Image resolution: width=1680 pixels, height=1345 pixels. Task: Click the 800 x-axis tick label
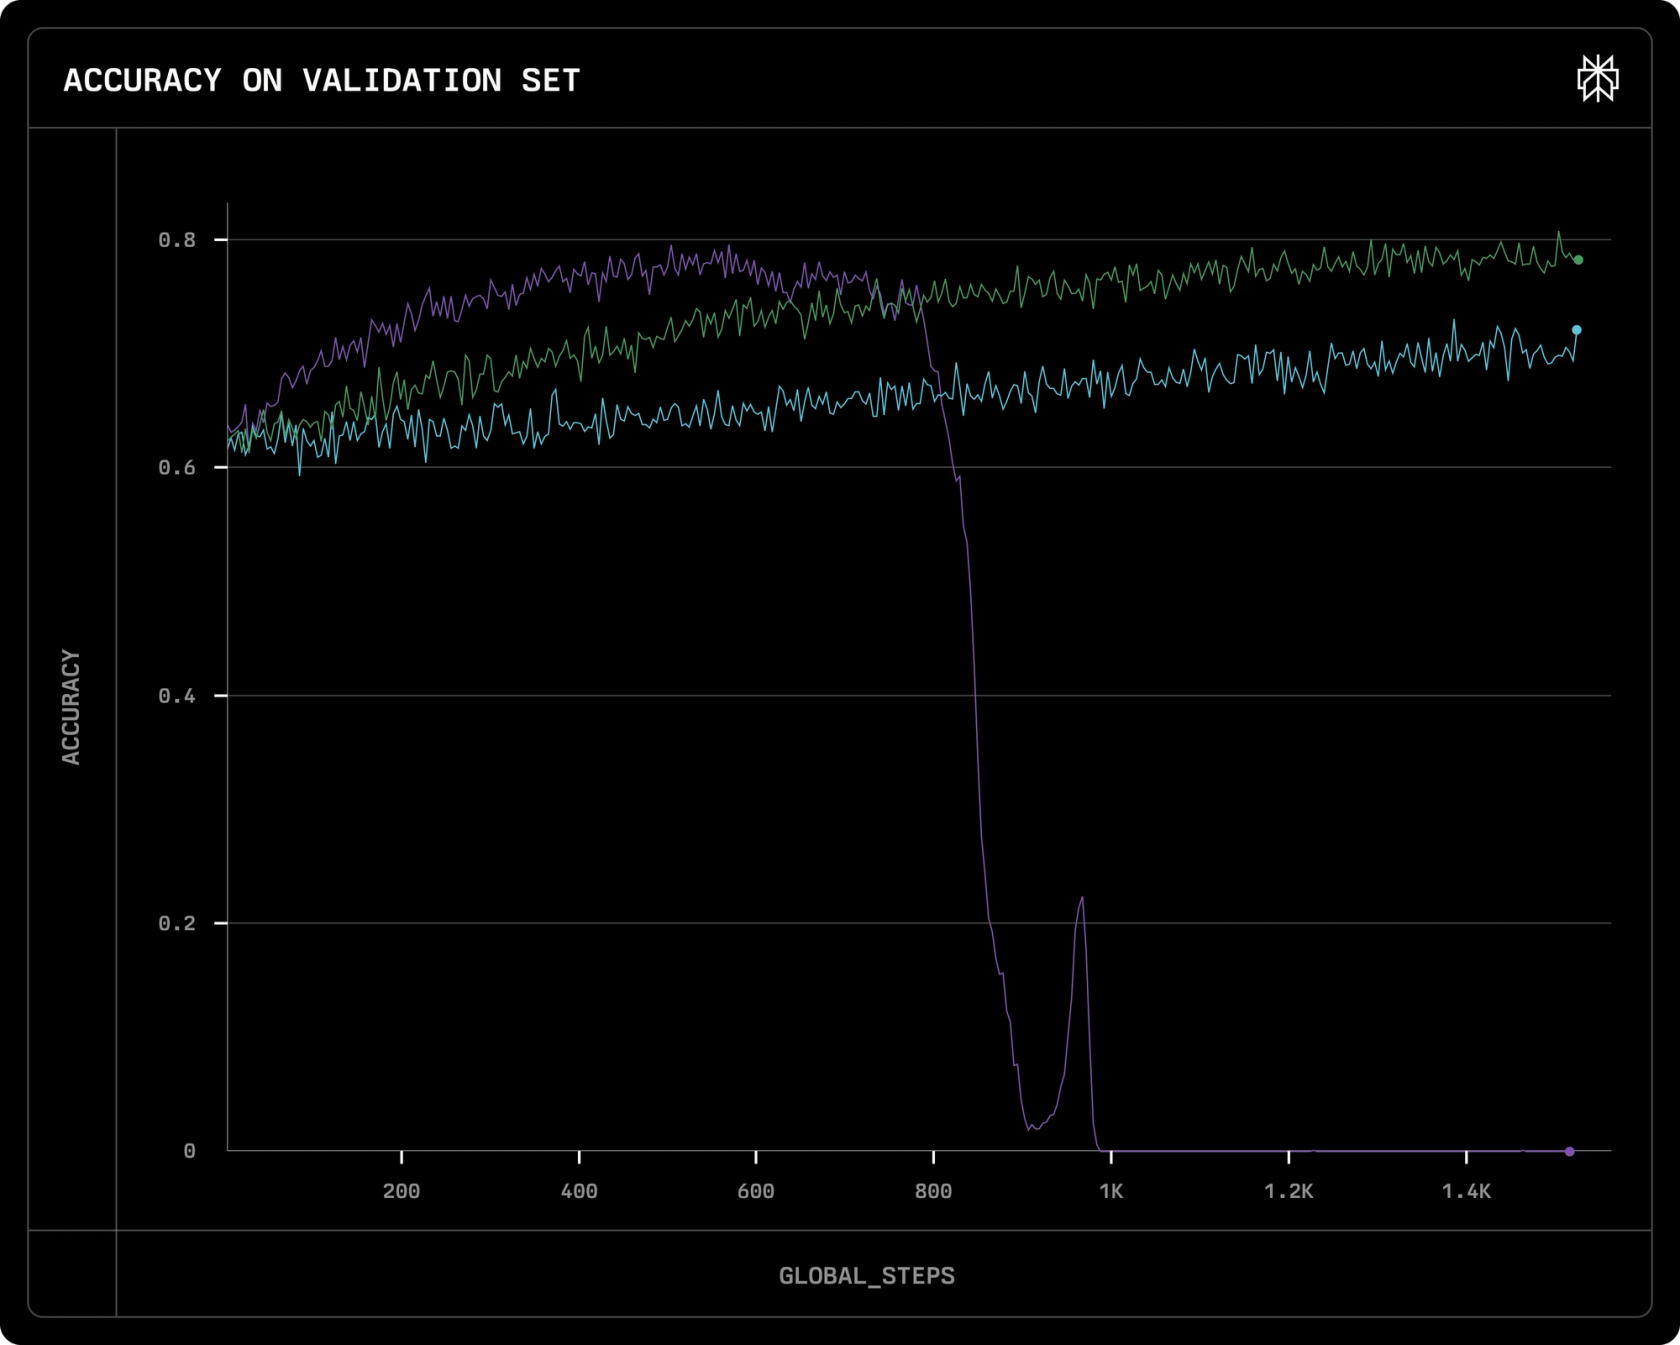point(933,1191)
